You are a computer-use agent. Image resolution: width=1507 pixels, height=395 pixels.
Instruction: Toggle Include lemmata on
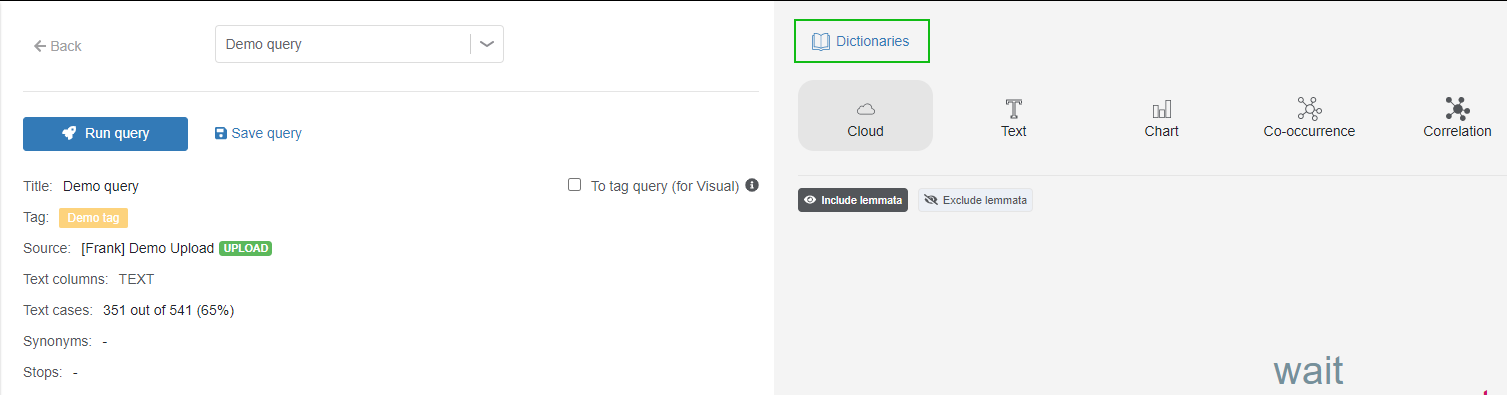[853, 200]
